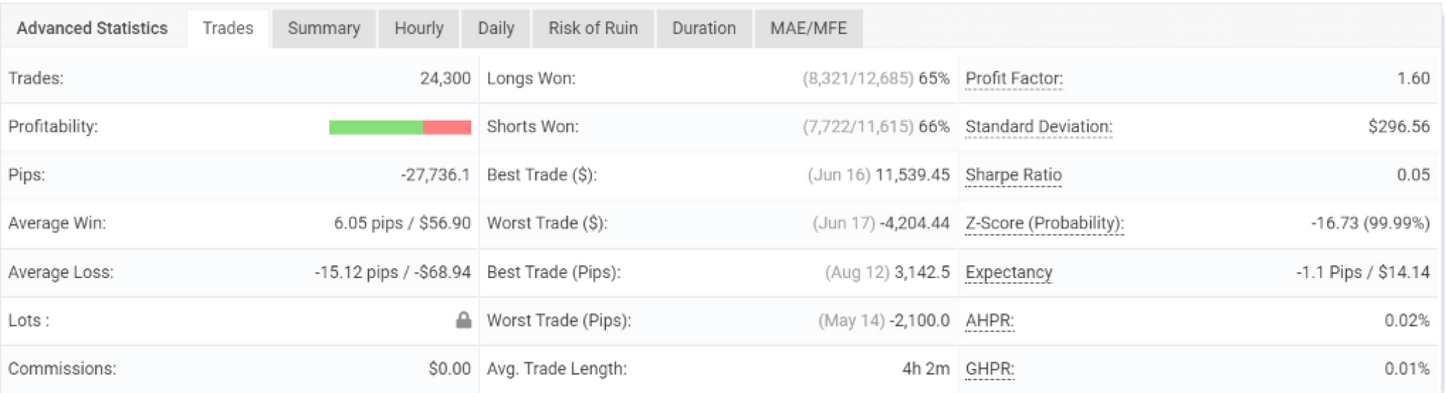Screen dimensions: 1445x393
Task: Click the Expectancy label
Action: click(x=1009, y=272)
